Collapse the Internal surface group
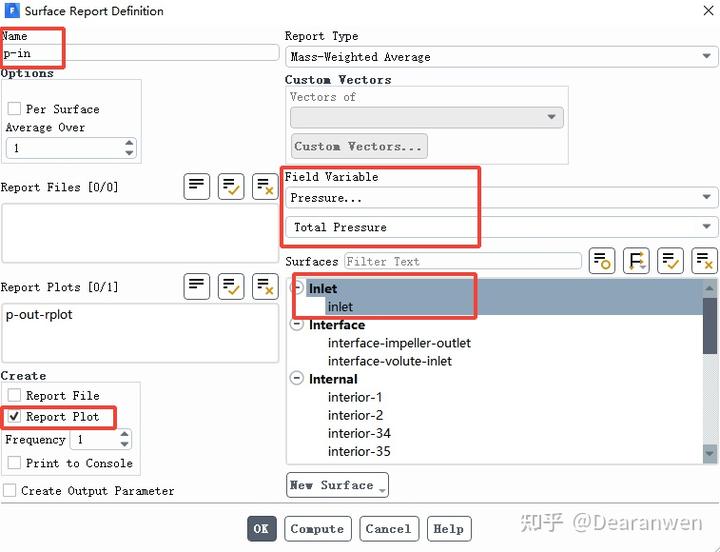 (x=297, y=378)
